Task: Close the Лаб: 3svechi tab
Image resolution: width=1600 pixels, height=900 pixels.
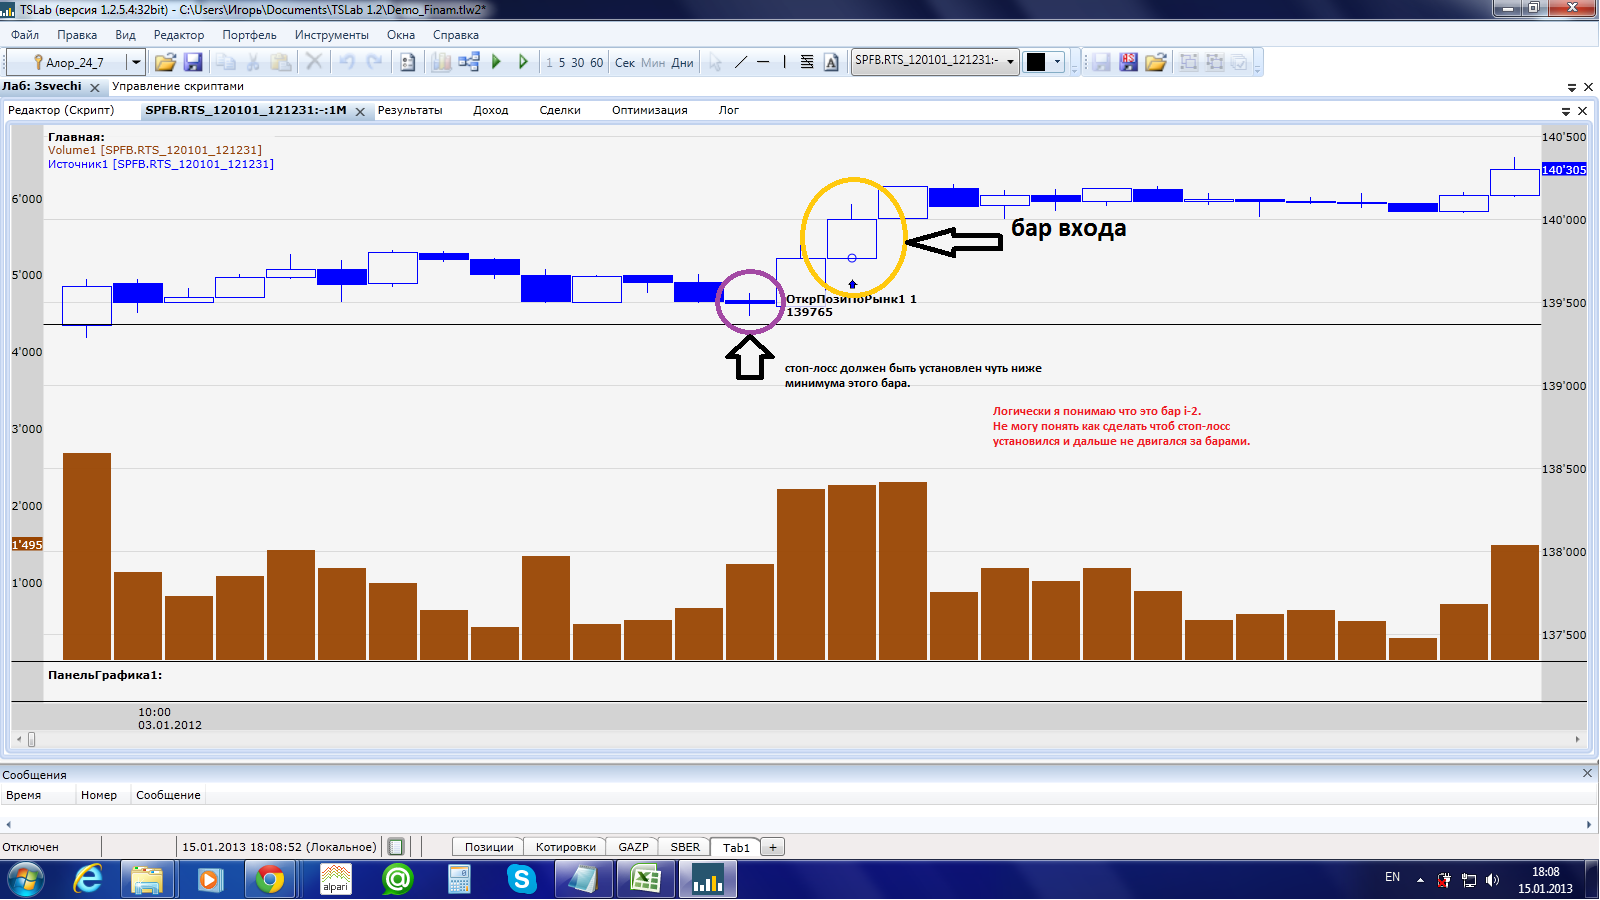Action: point(95,88)
